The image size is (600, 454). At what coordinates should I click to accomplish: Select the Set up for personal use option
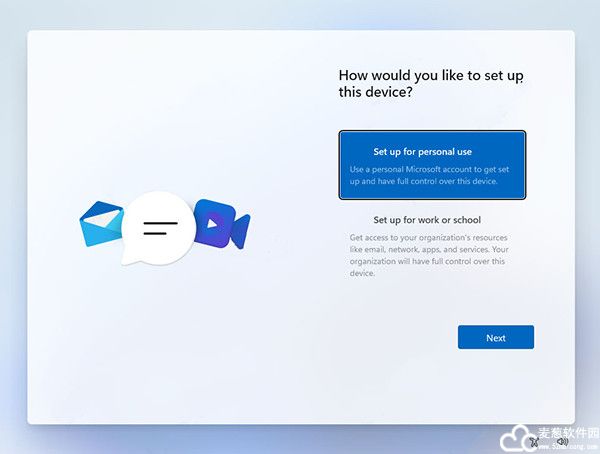pos(432,165)
